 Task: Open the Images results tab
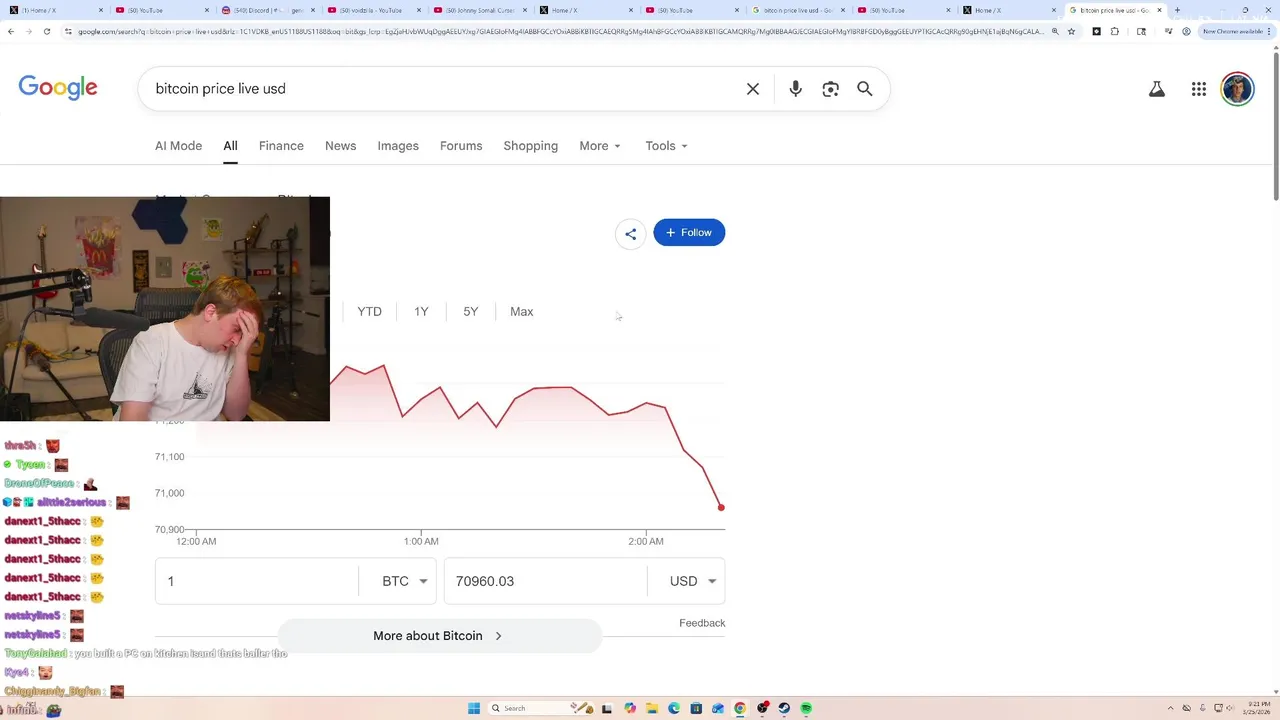click(398, 146)
